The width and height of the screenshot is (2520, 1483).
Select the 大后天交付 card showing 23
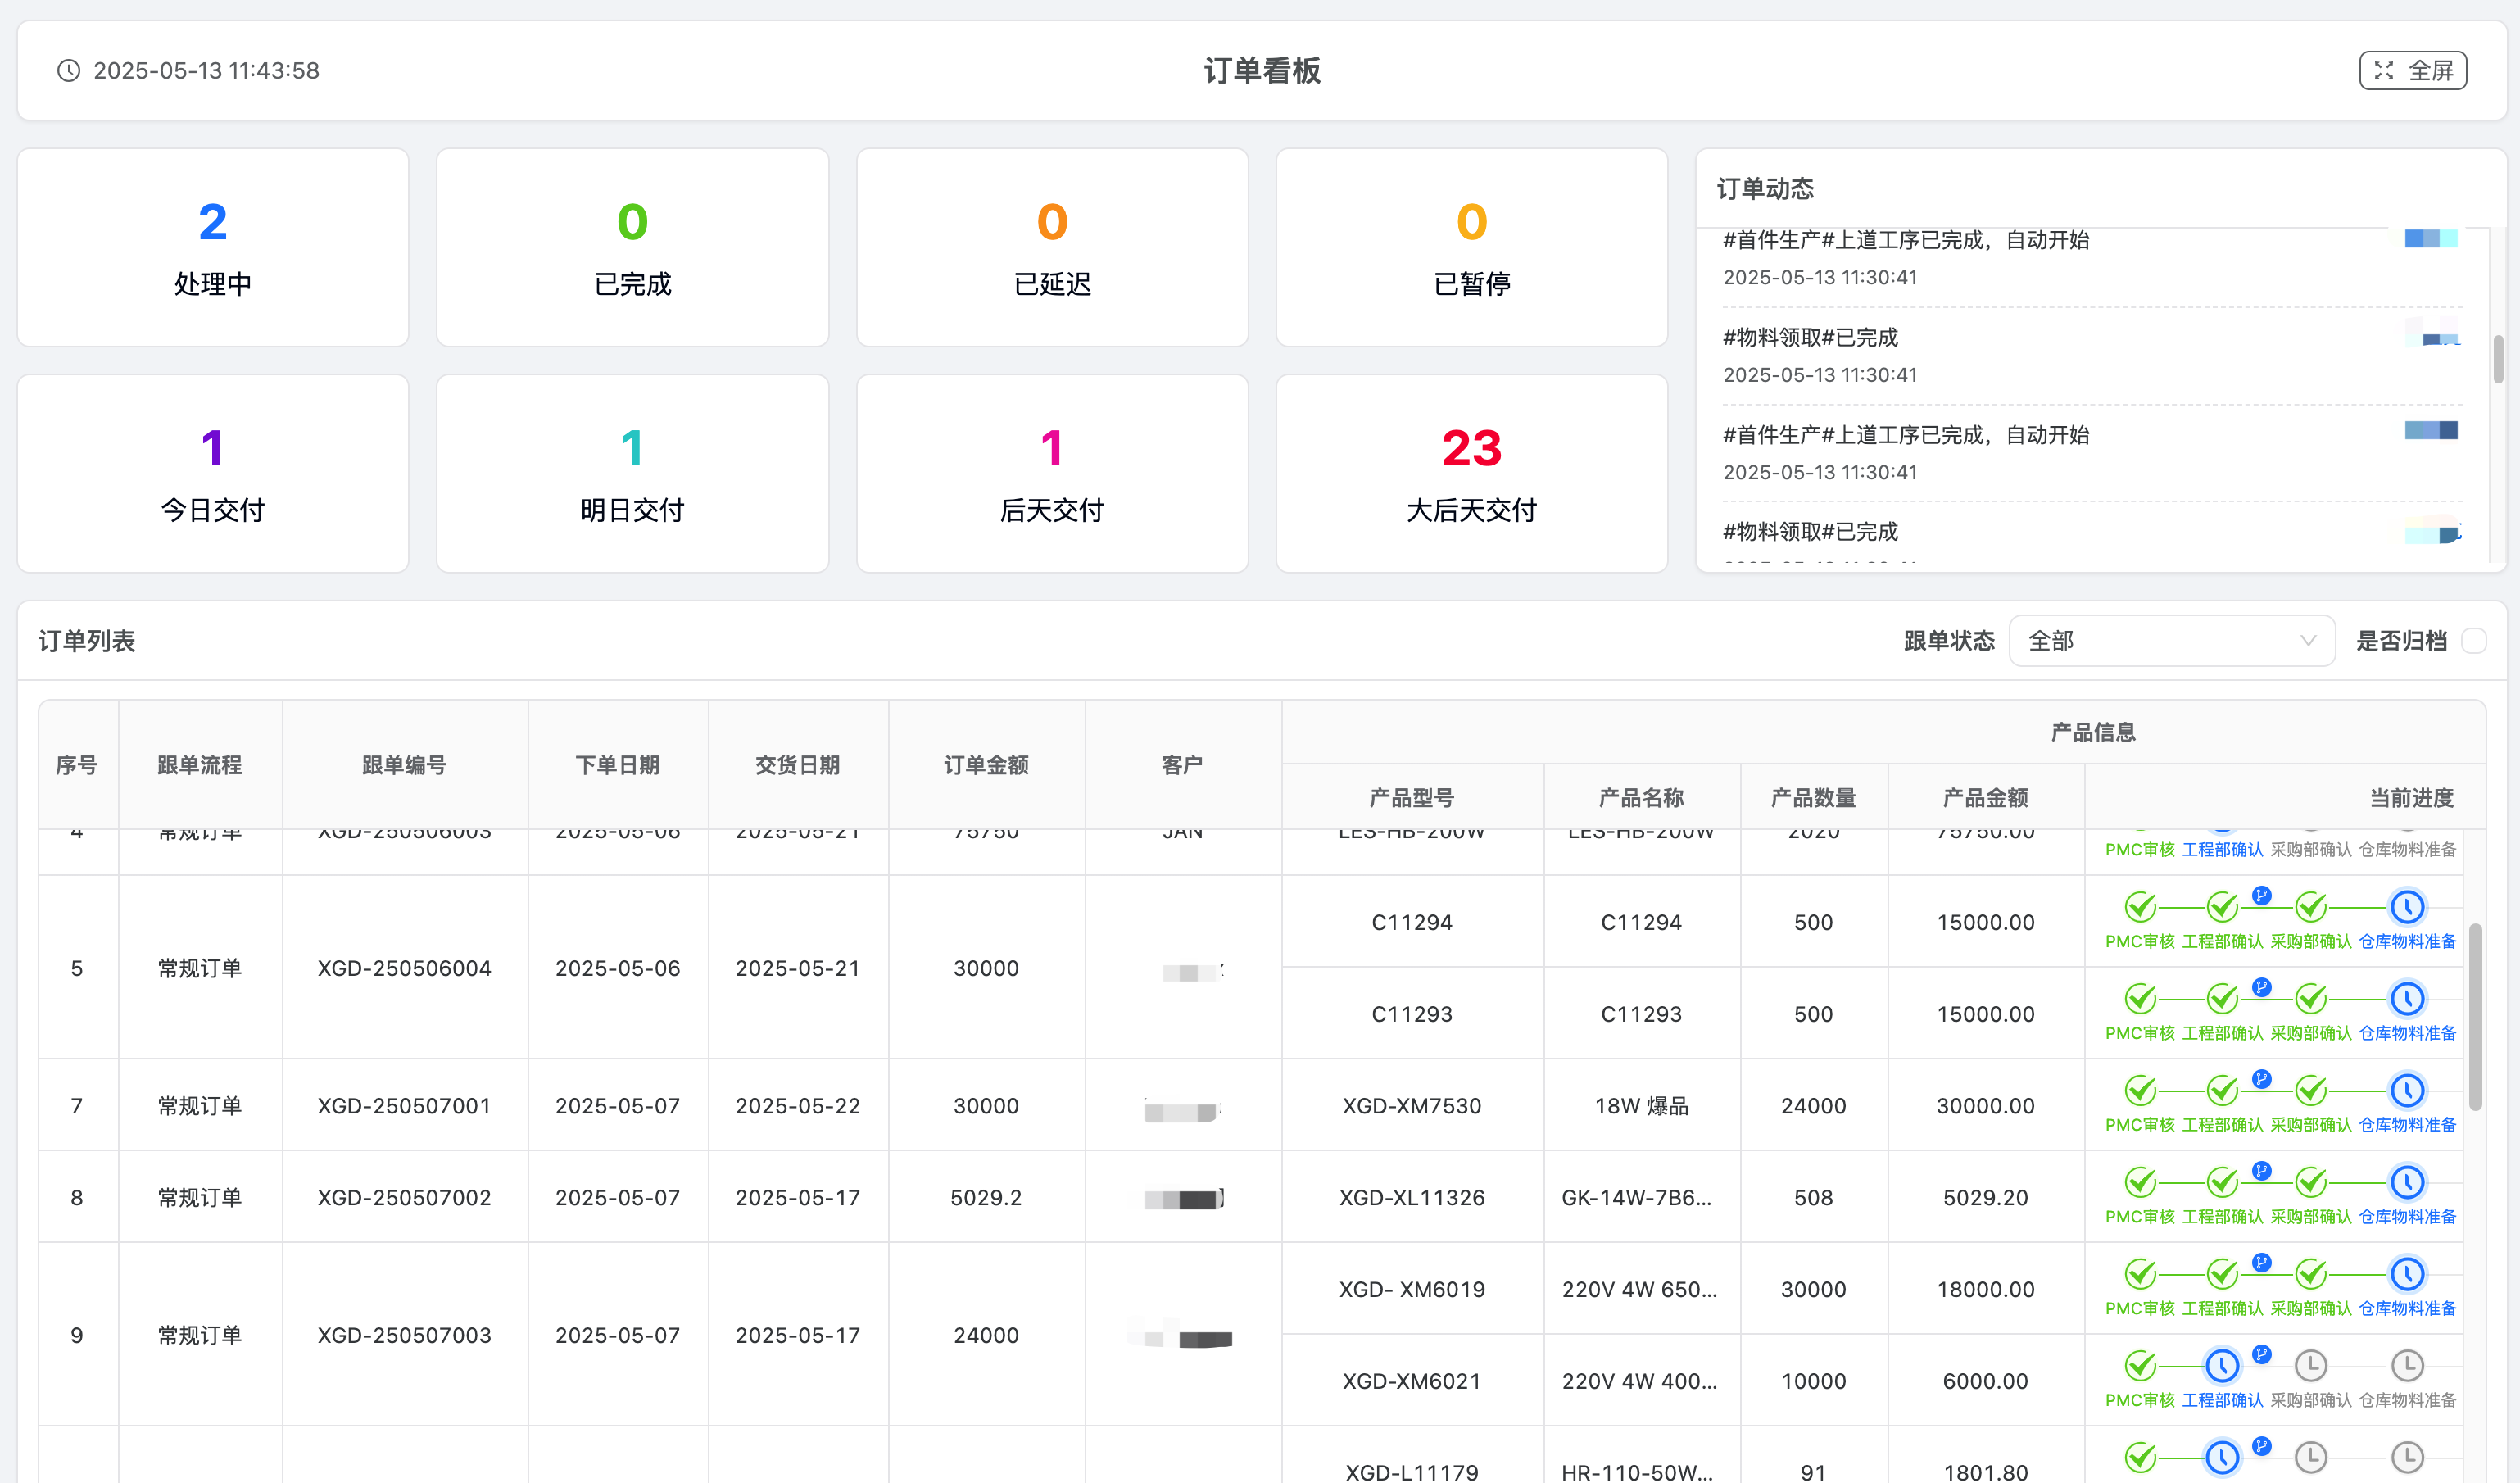(x=1471, y=474)
